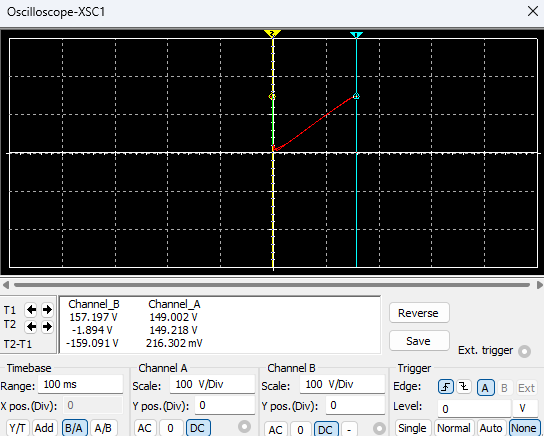Select falling edge trigger icon
Viewport: 544px width, 436px height.
click(x=464, y=387)
